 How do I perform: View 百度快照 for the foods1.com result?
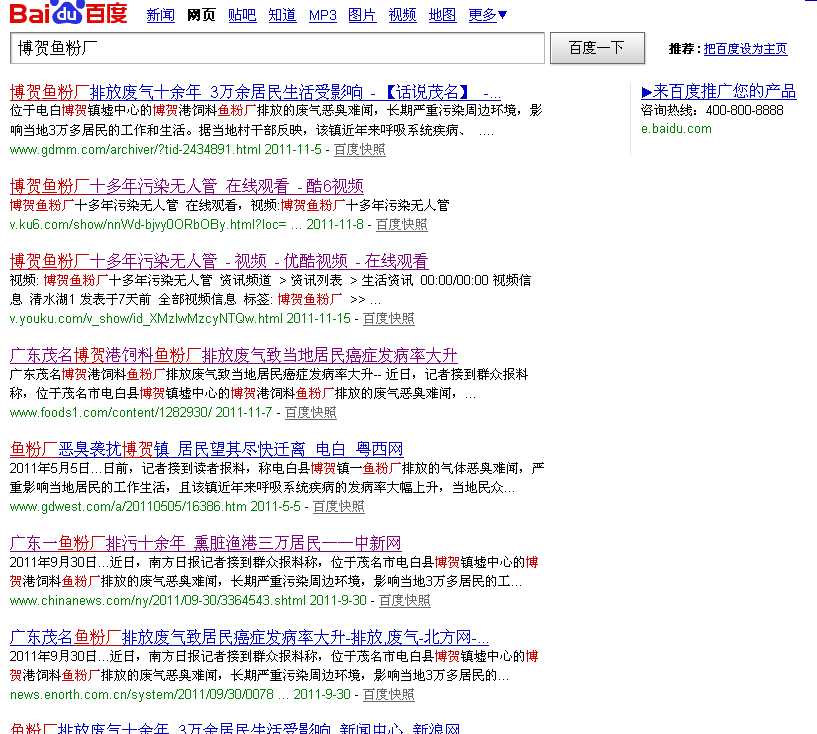pyautogui.click(x=310, y=413)
